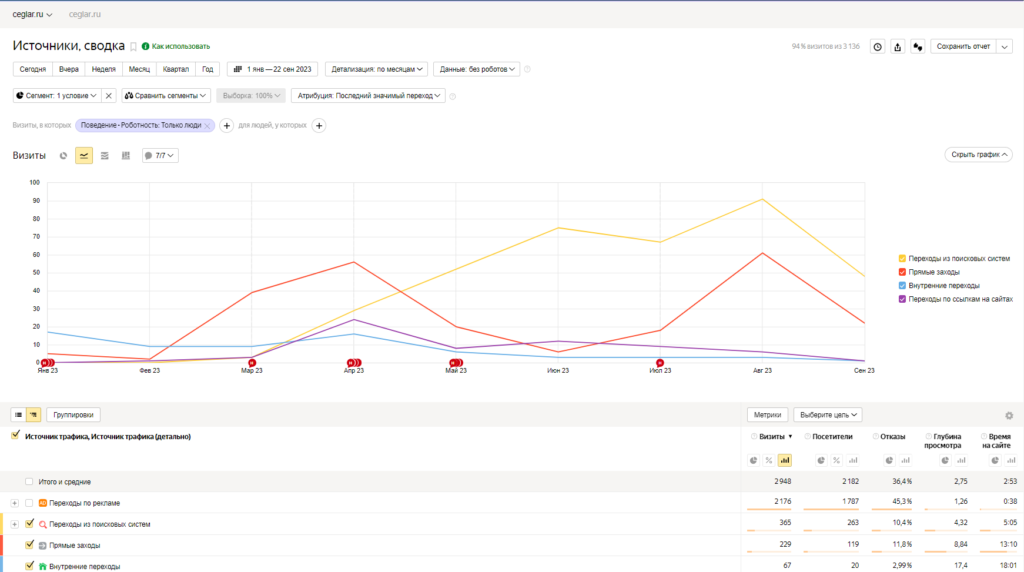Image resolution: width=1024 pixels, height=572 pixels.
Task: Click Скрыть график button
Action: click(978, 155)
